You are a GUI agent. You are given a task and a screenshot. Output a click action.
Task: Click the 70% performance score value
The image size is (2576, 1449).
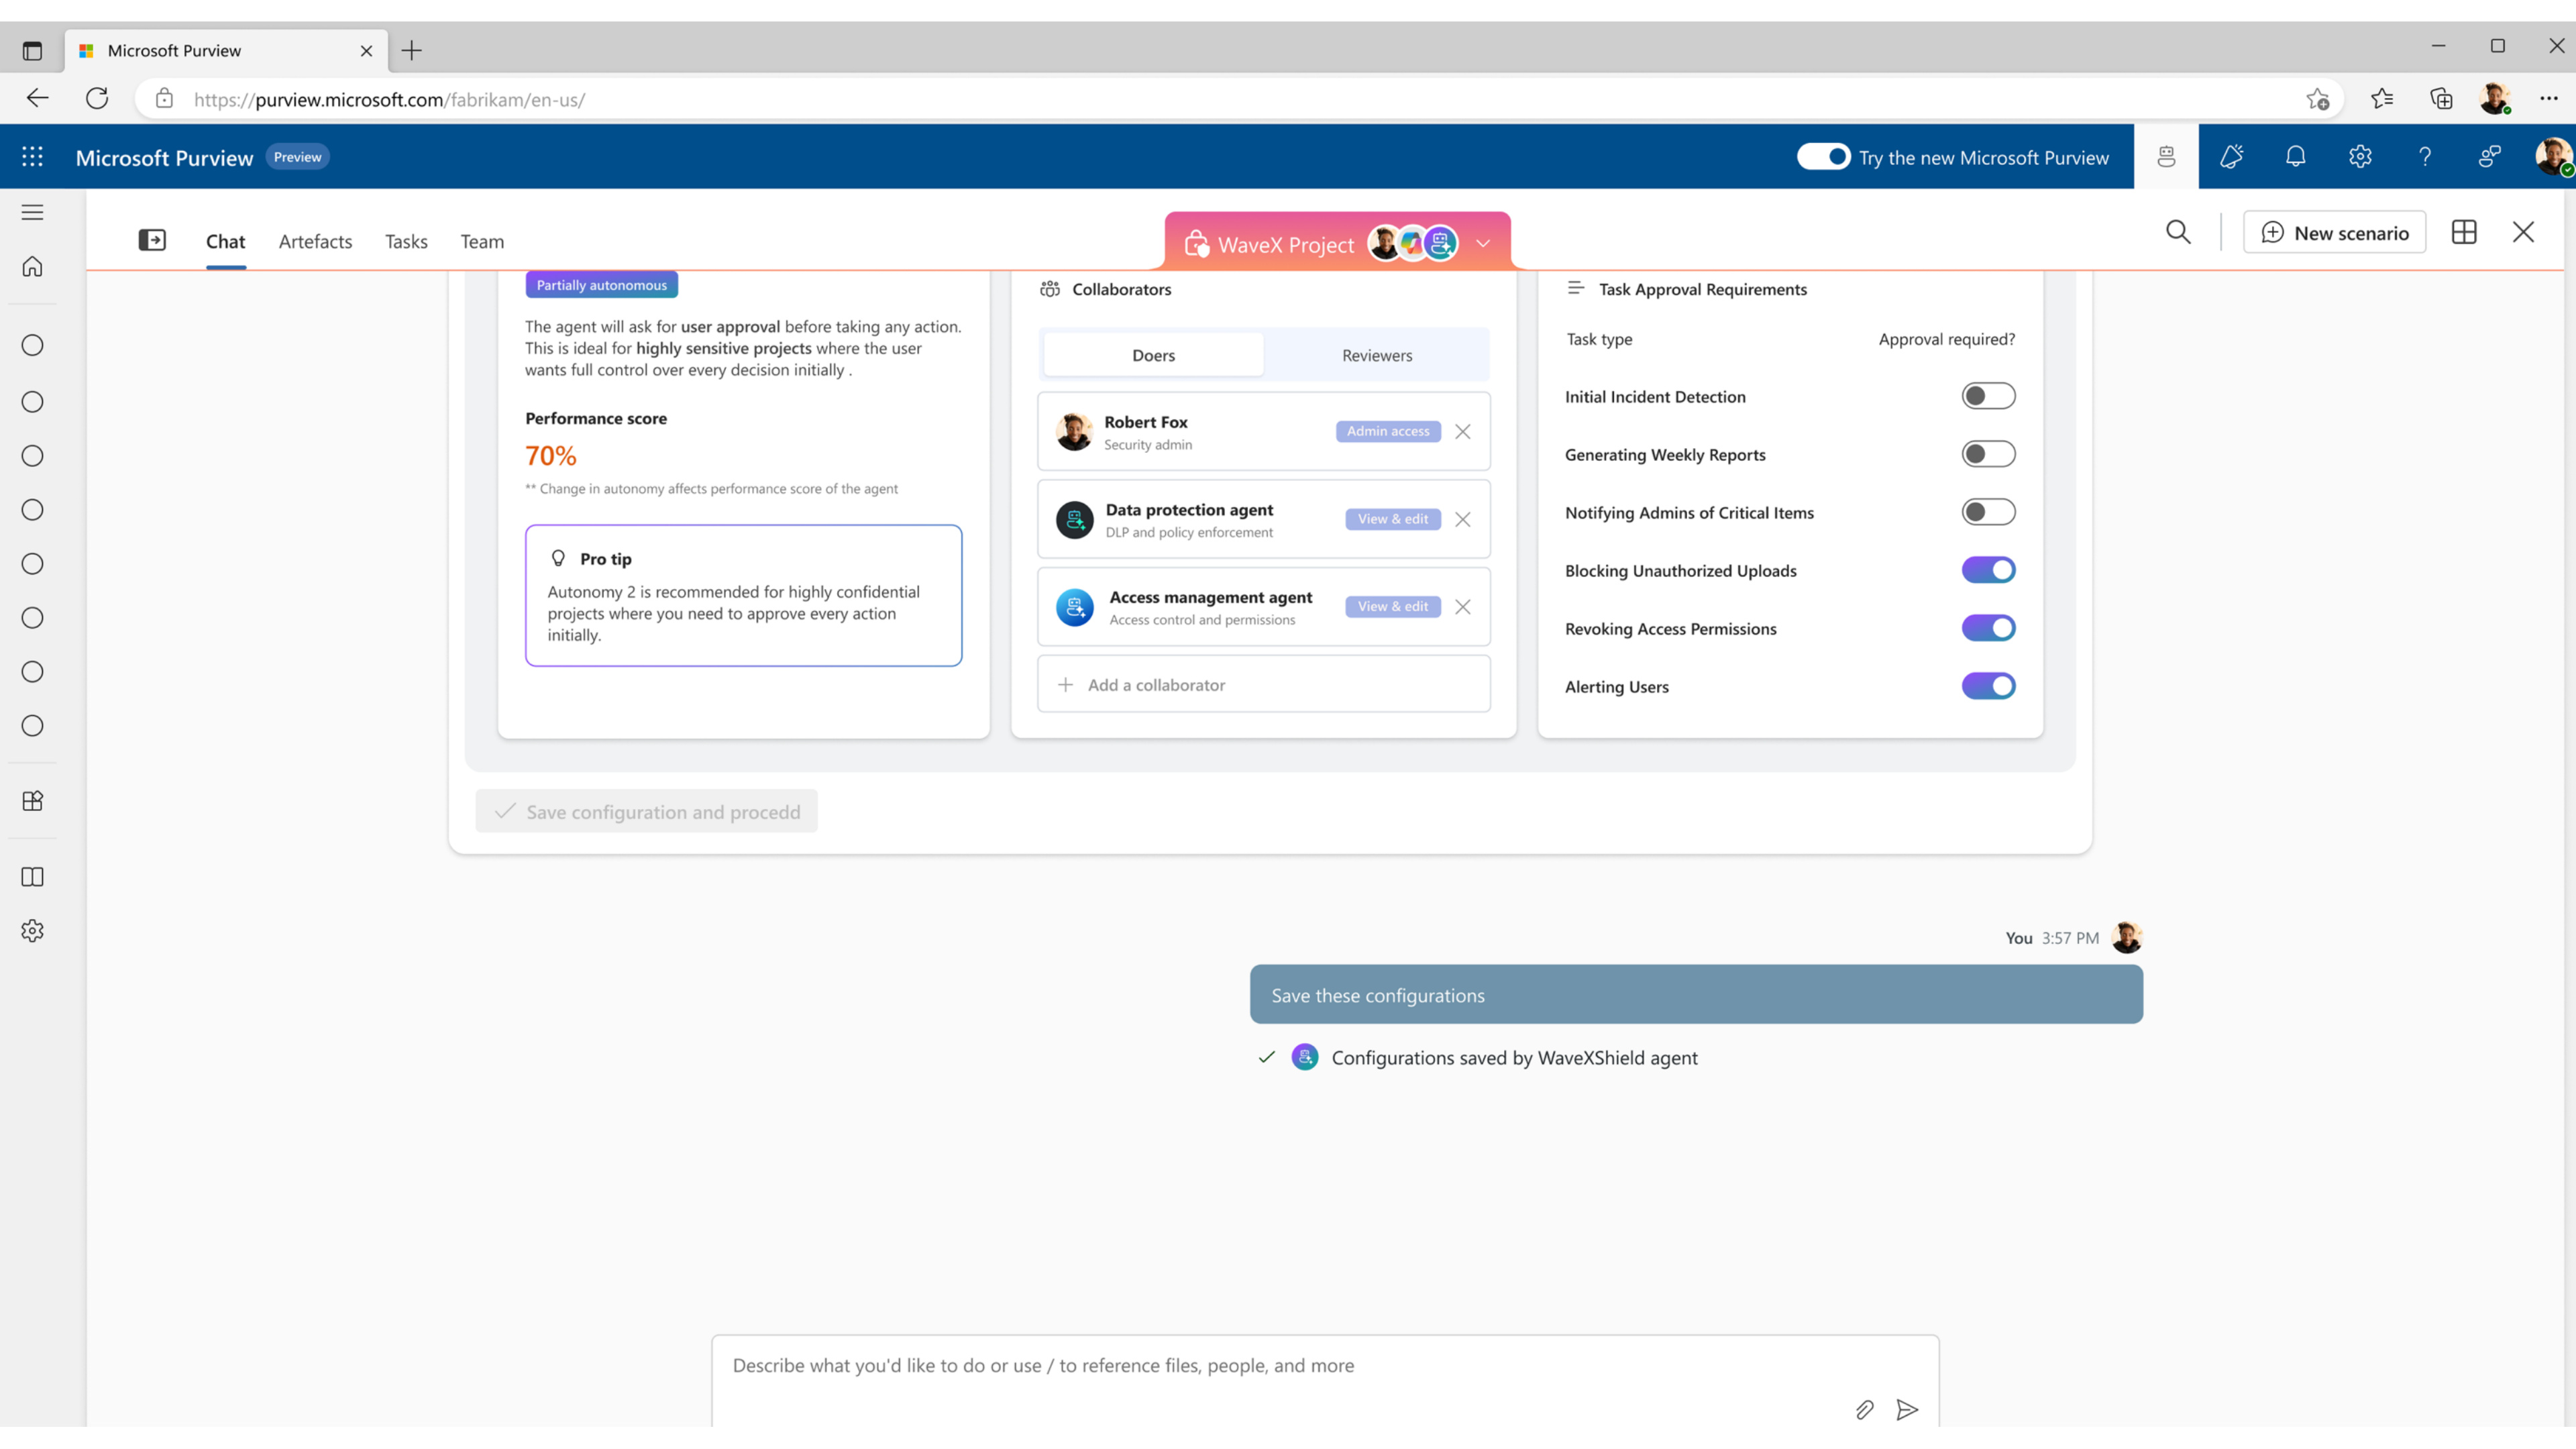550,456
